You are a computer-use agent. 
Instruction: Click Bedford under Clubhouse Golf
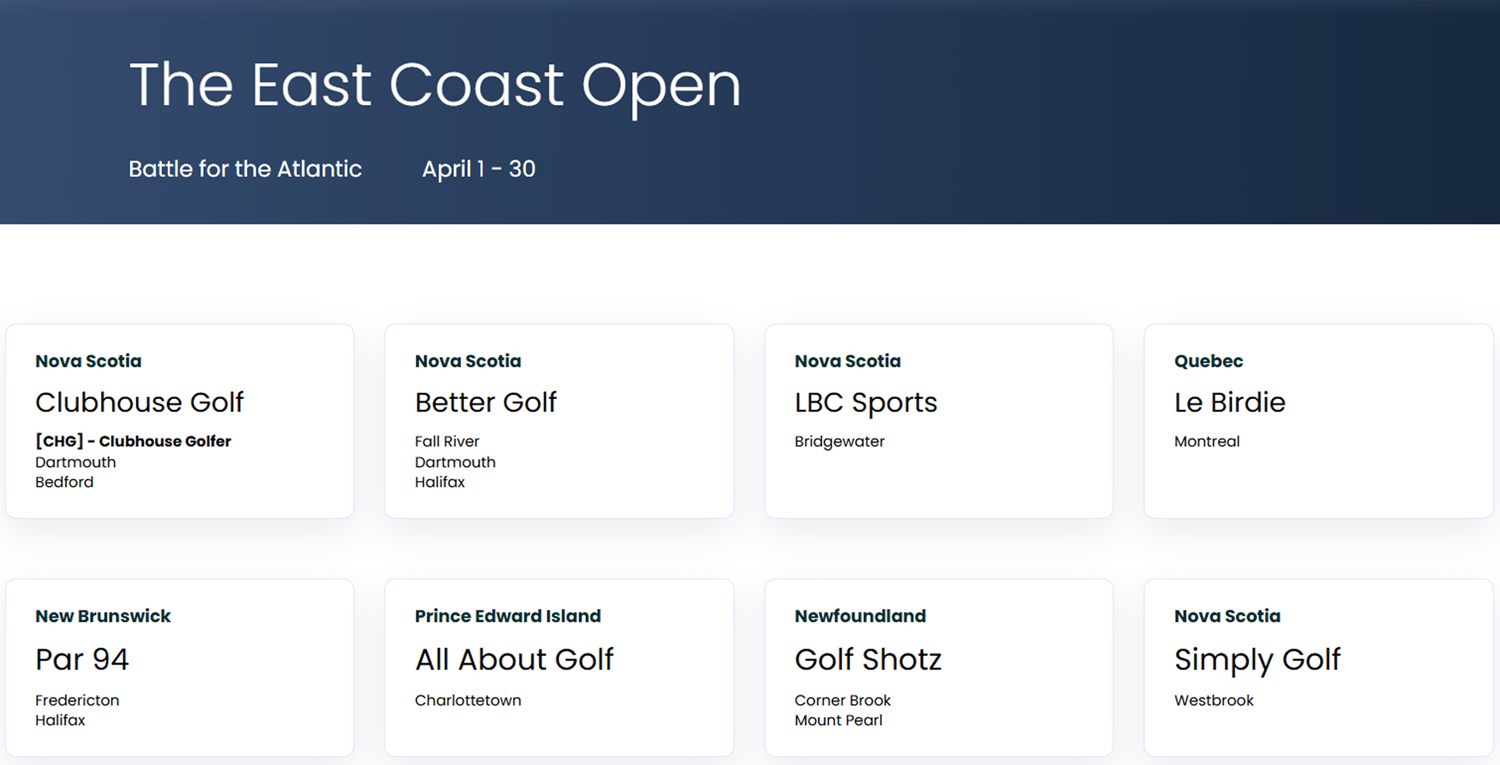click(64, 482)
